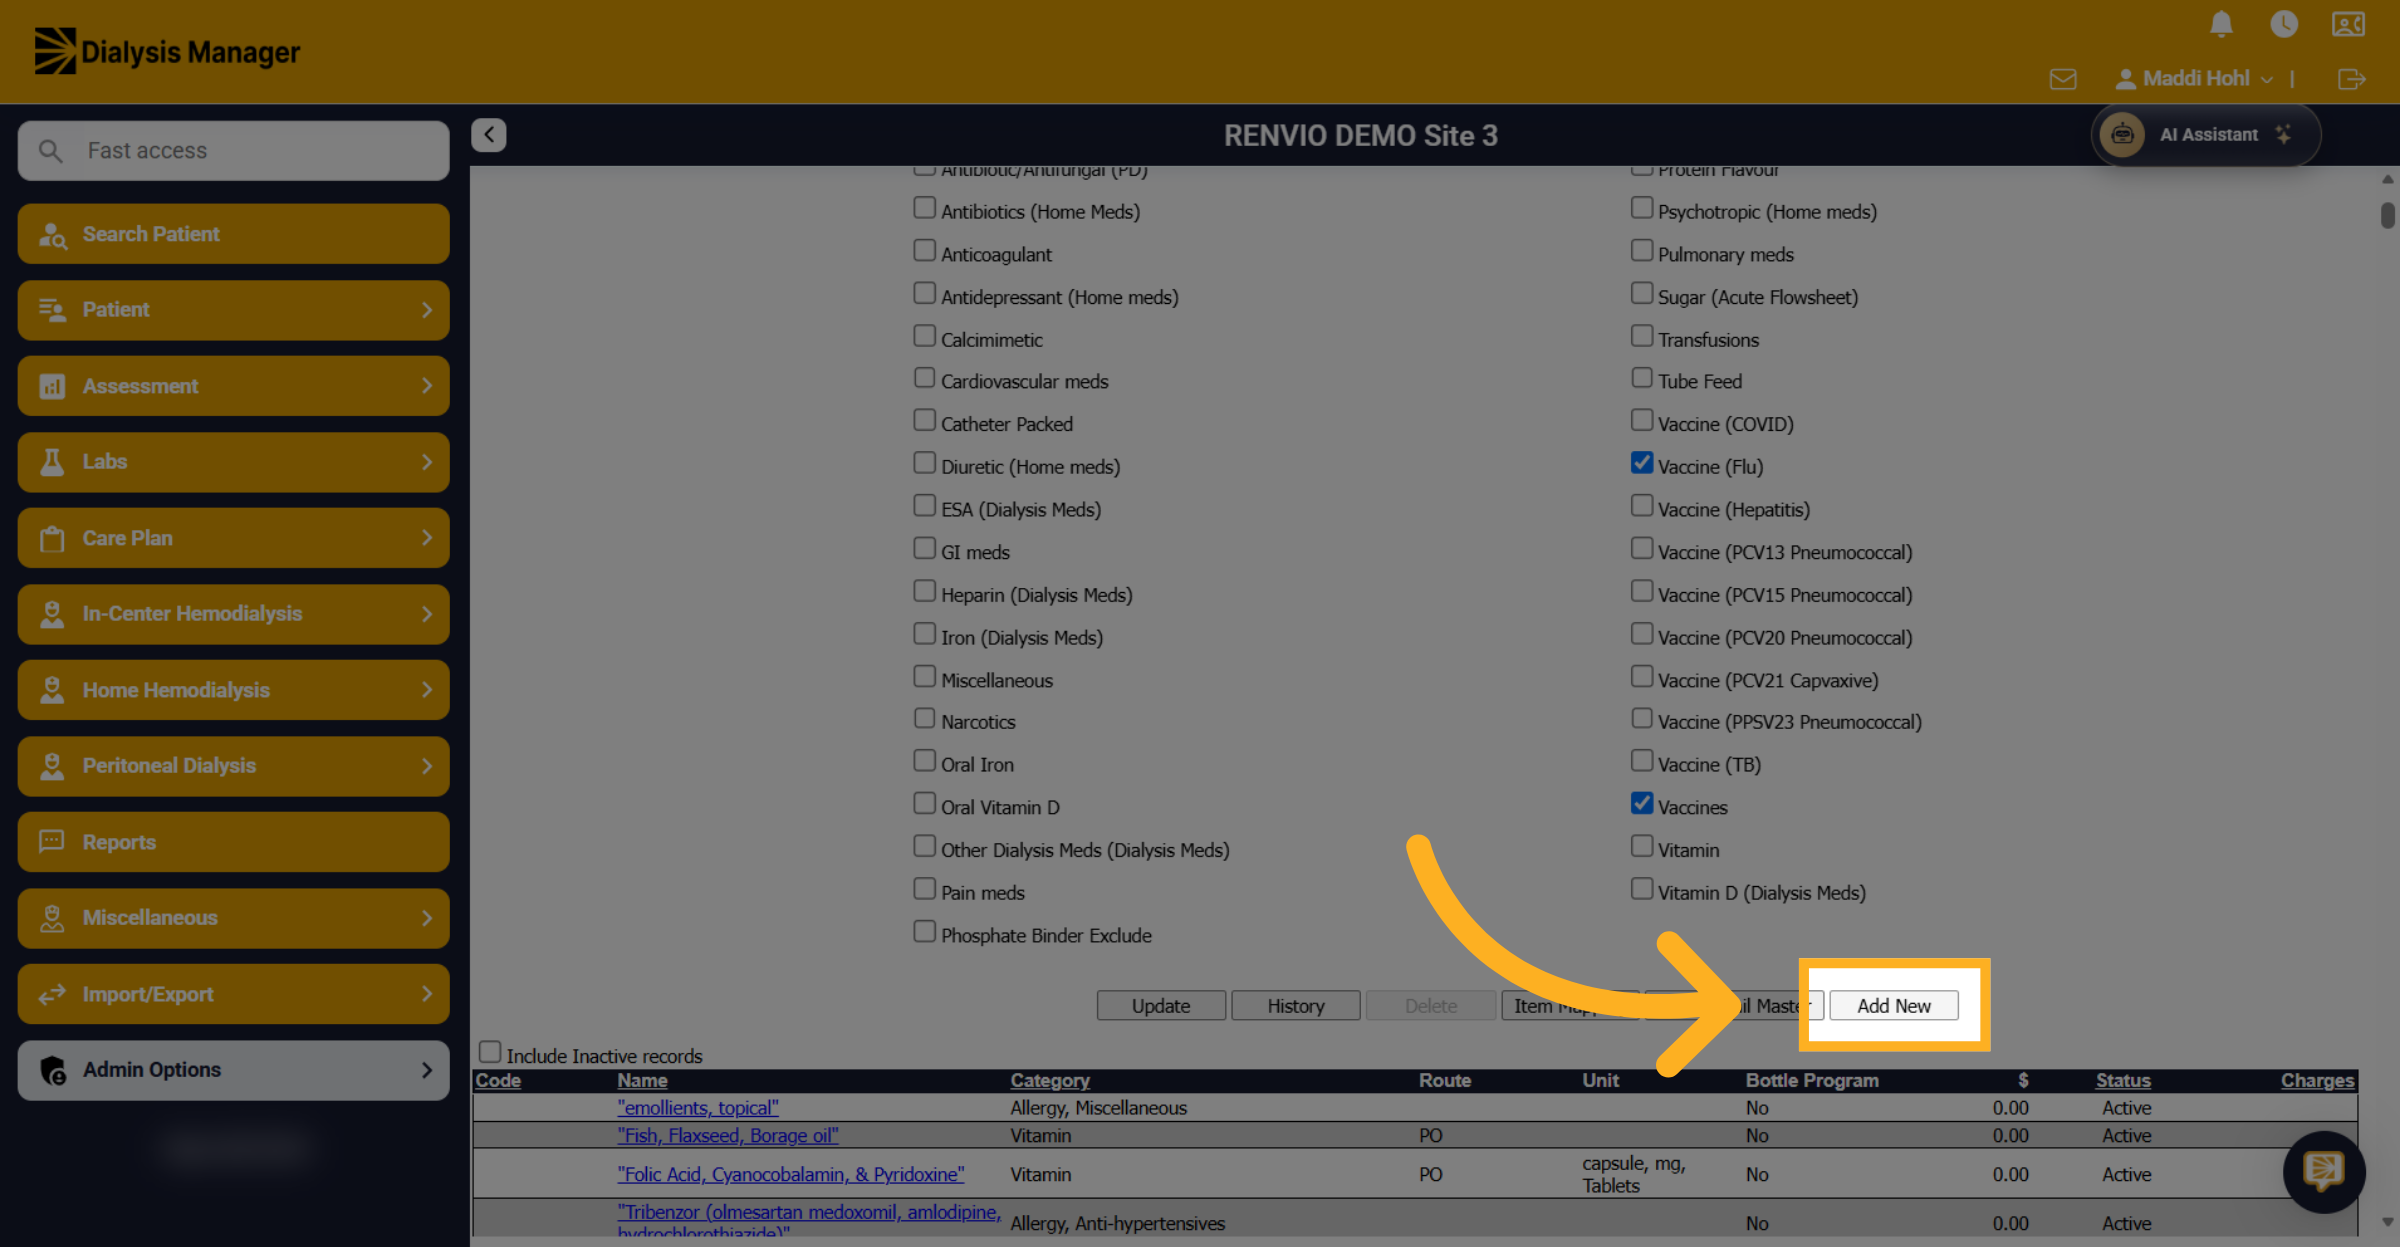Check the Anticoagulant checkbox

click(924, 250)
